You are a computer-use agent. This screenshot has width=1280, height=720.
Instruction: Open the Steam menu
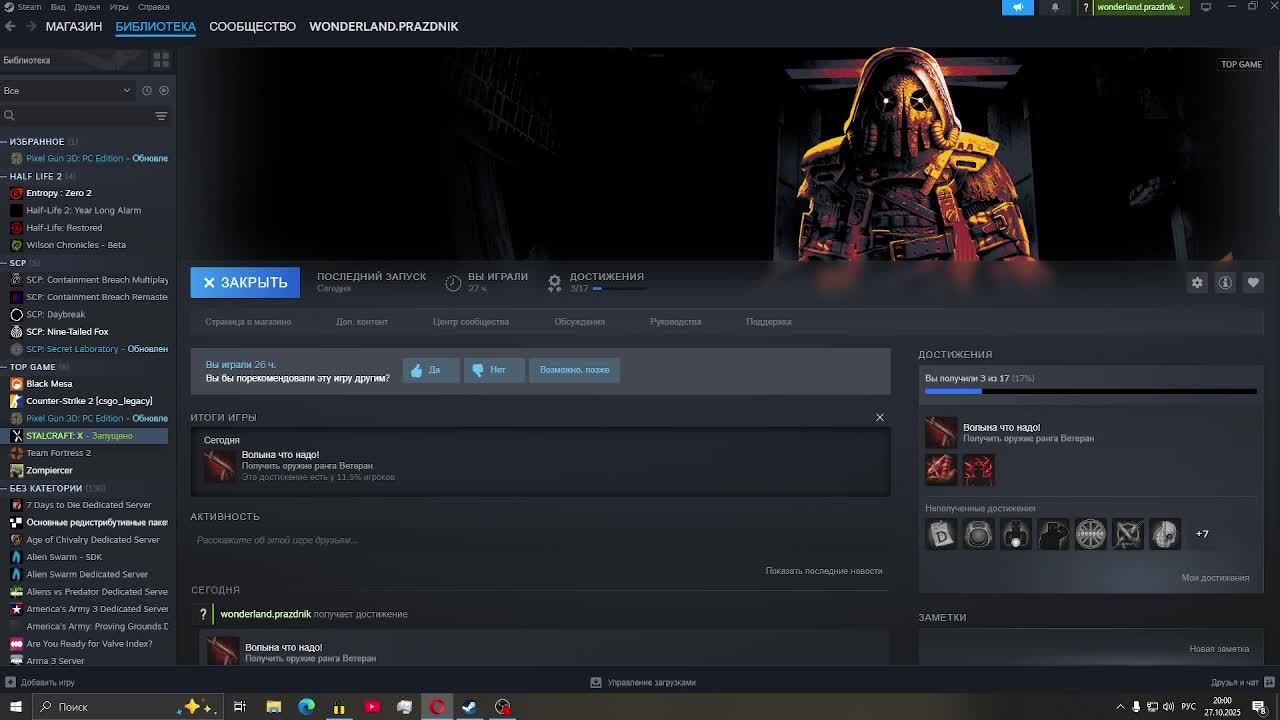point(23,7)
